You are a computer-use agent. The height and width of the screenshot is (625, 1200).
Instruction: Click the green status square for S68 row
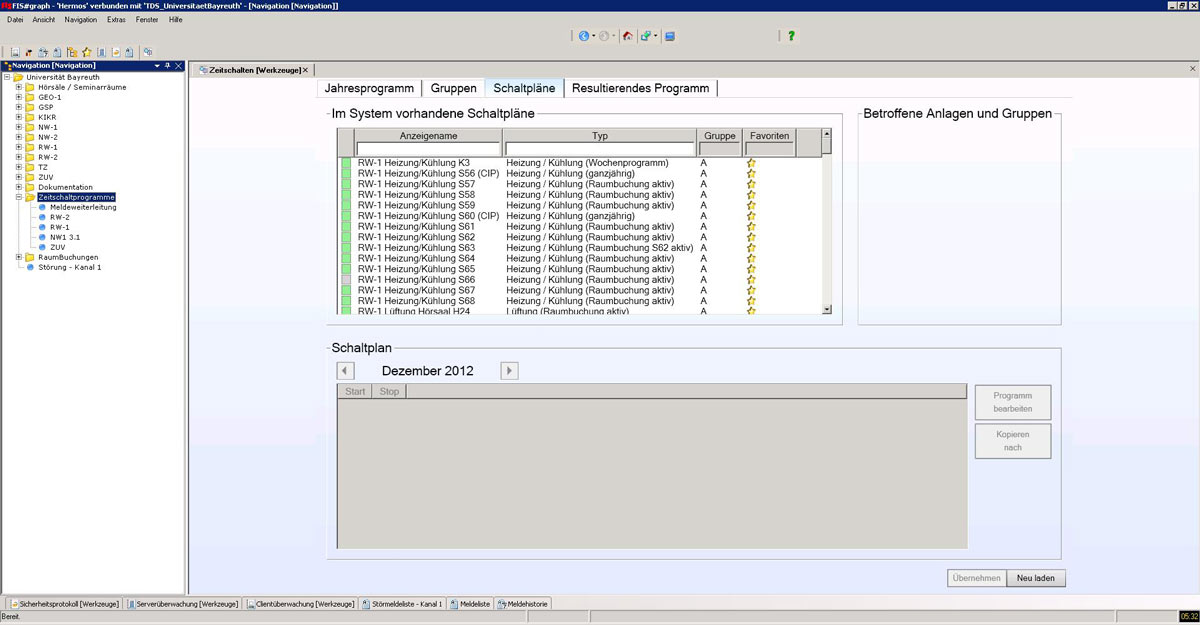[x=346, y=300]
